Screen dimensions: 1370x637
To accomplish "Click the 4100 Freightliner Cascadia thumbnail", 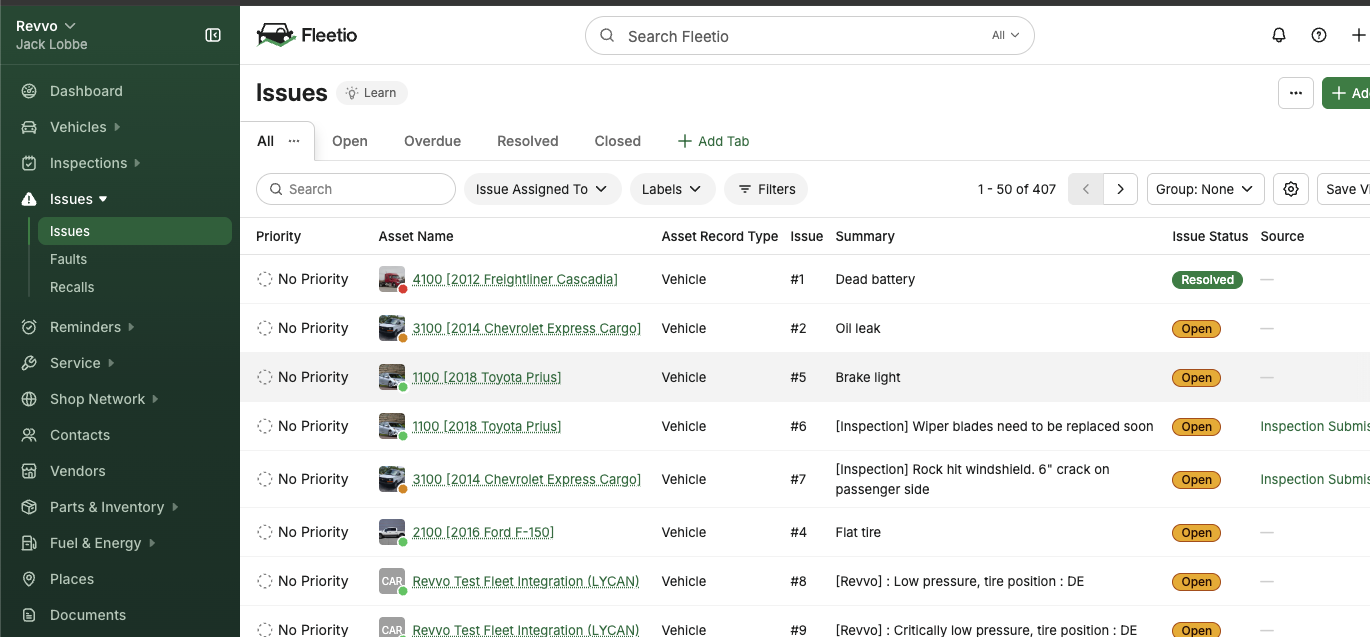I will [391, 279].
